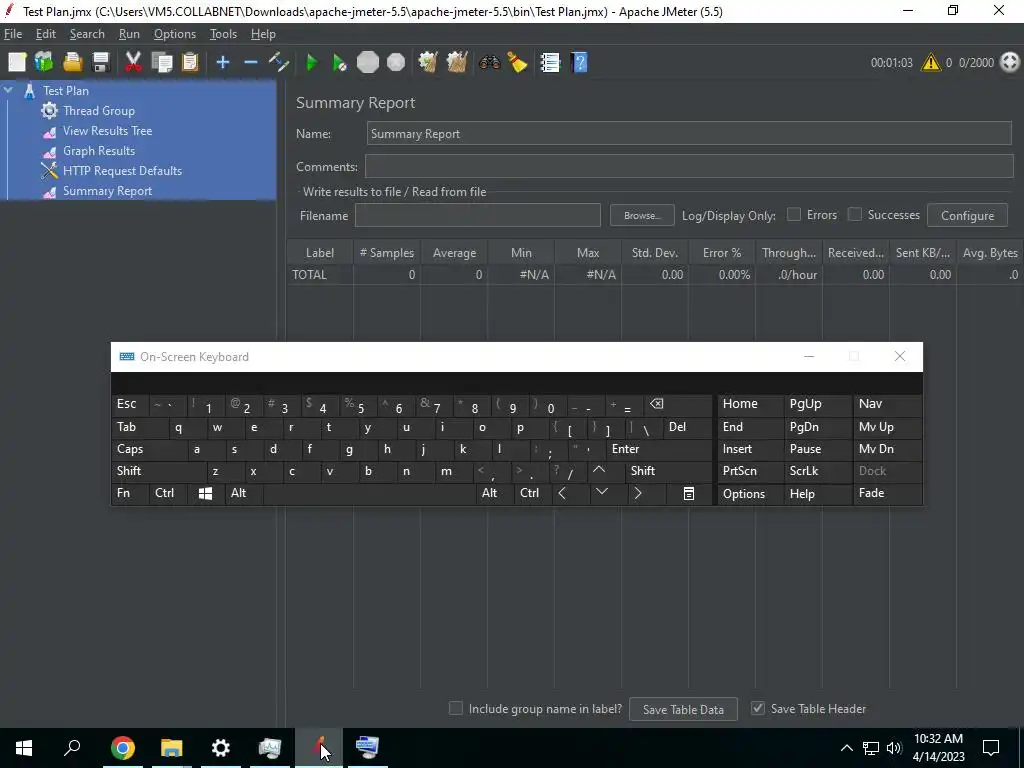
Task: Click into the Name field
Action: 689,134
